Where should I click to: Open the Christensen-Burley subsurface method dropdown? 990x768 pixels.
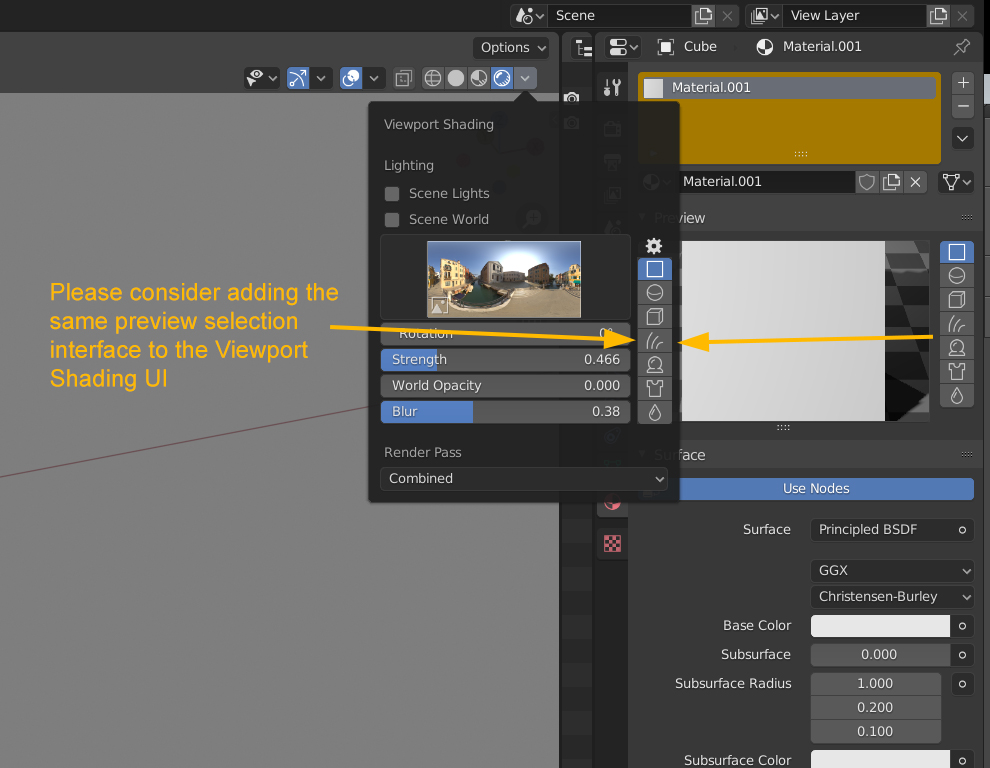pos(892,597)
